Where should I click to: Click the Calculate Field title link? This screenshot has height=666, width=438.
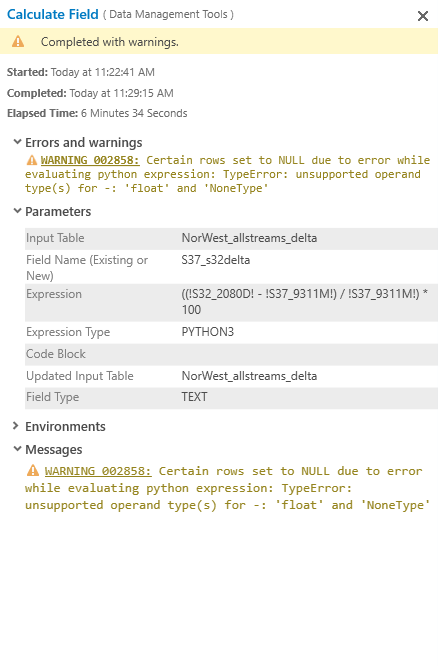pyautogui.click(x=53, y=14)
